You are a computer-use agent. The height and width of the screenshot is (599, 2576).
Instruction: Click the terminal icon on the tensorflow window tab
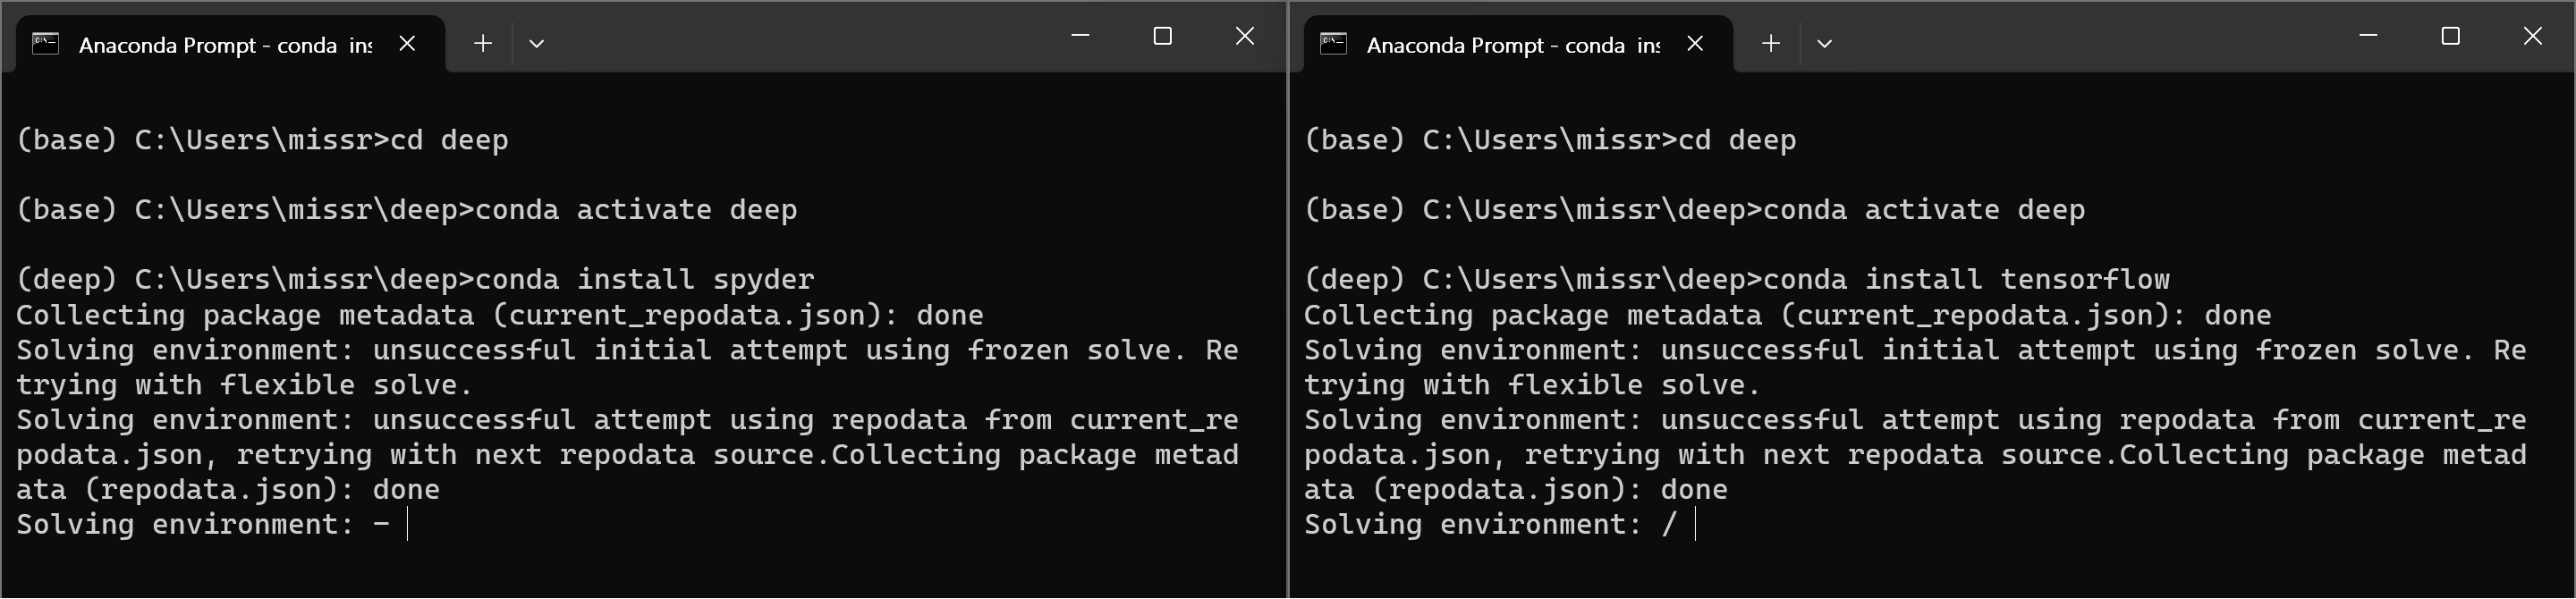1334,43
